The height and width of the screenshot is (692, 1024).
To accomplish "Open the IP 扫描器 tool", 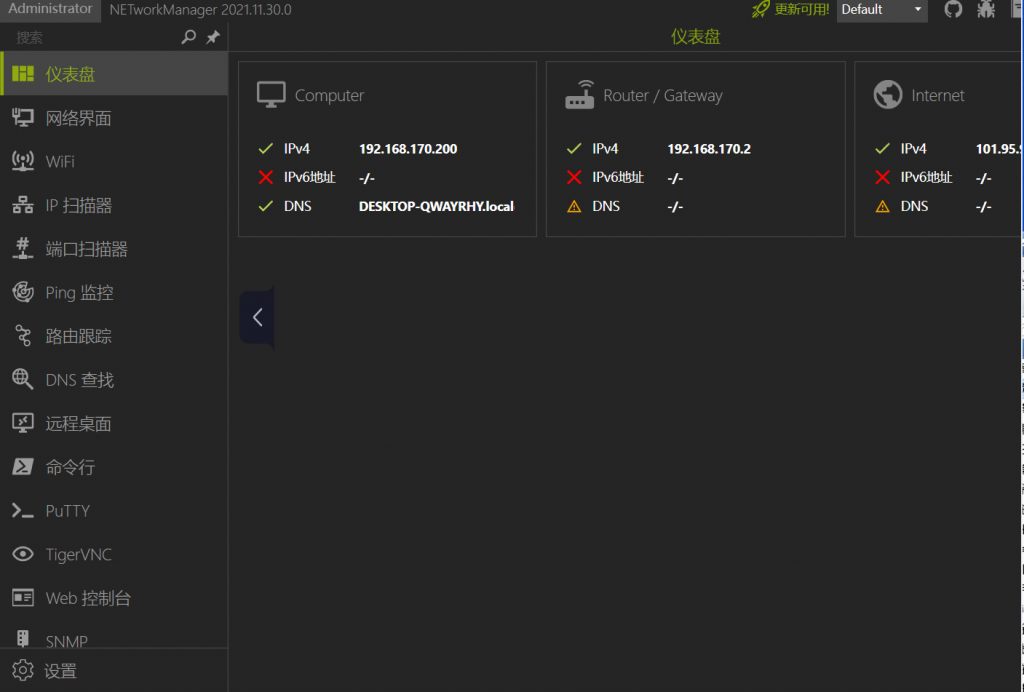I will pyautogui.click(x=80, y=205).
